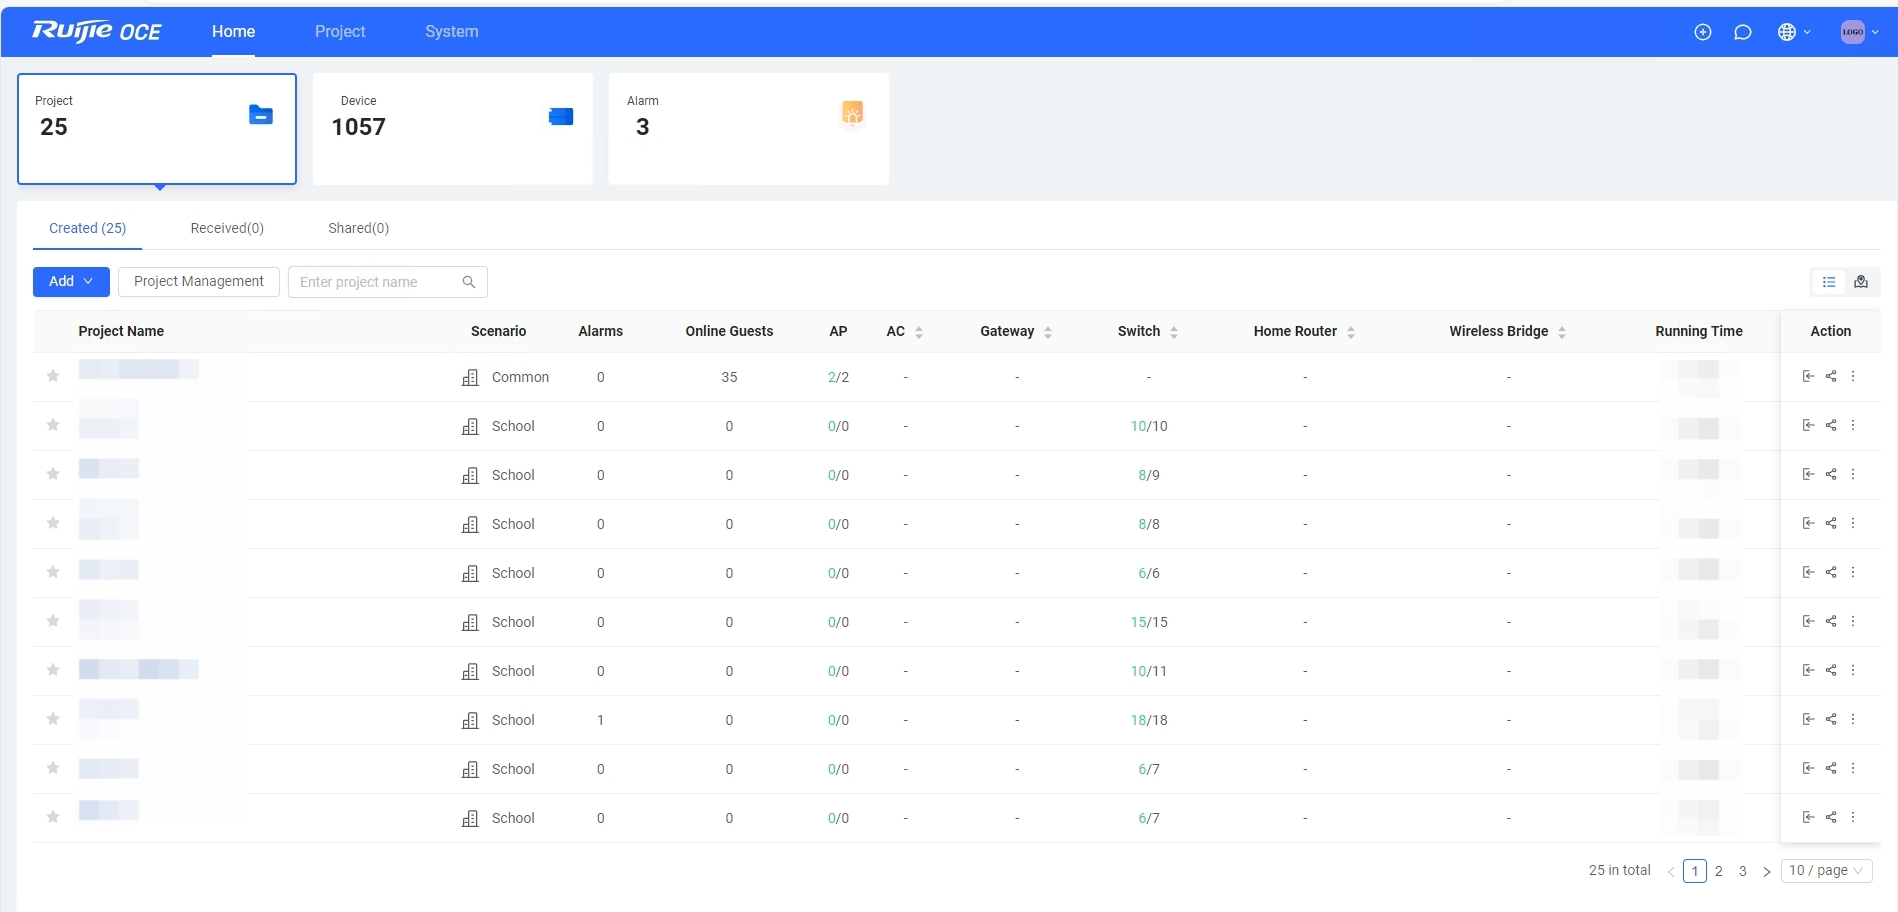Open the Shared(0) tab
This screenshot has height=912, width=1898.
pos(359,228)
